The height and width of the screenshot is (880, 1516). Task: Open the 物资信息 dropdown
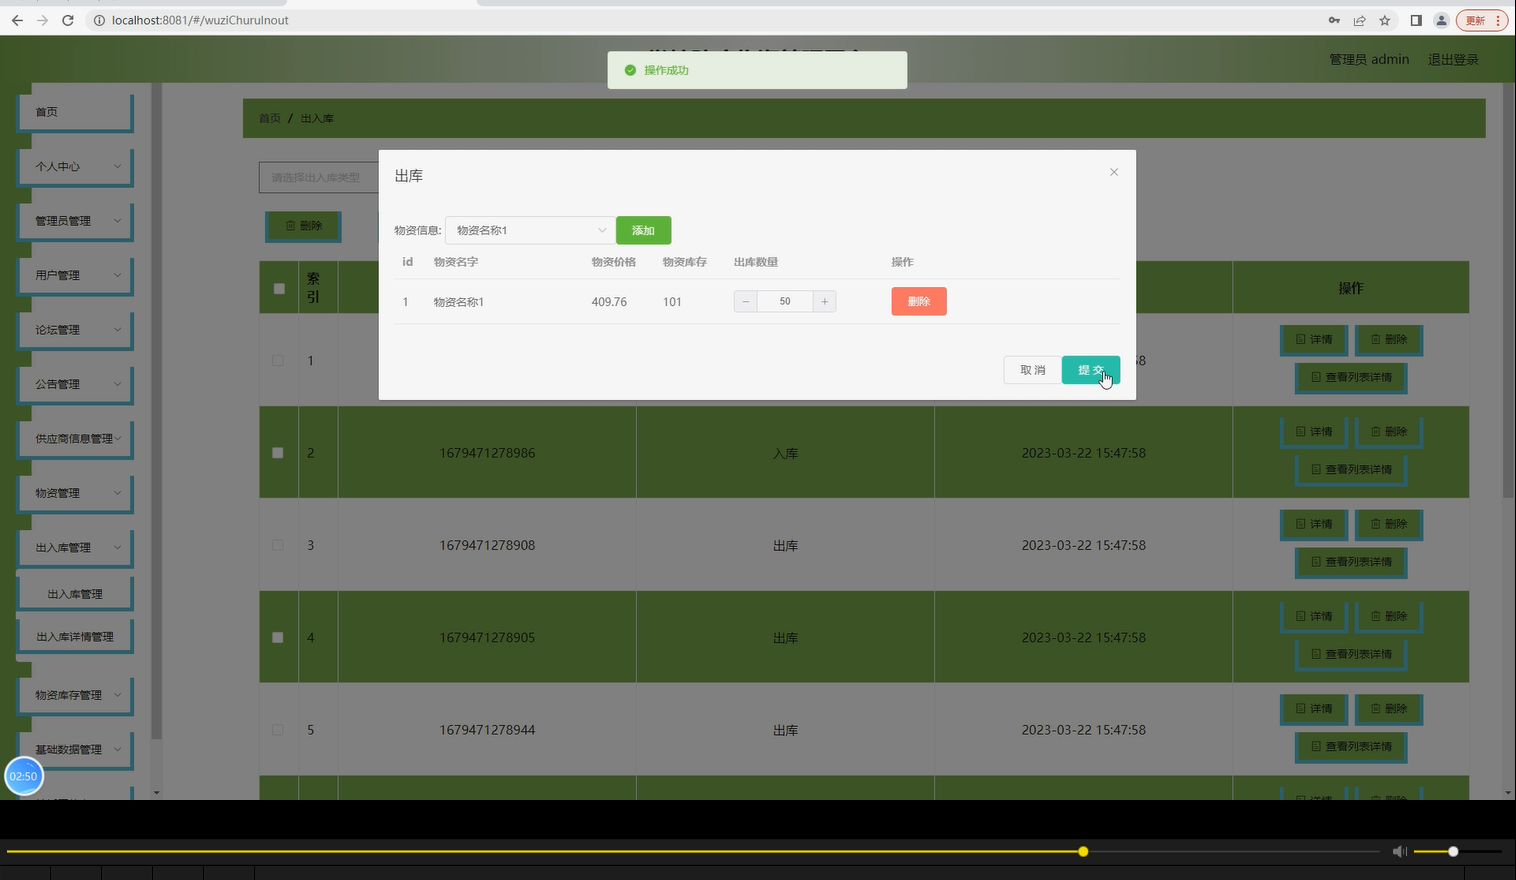530,230
